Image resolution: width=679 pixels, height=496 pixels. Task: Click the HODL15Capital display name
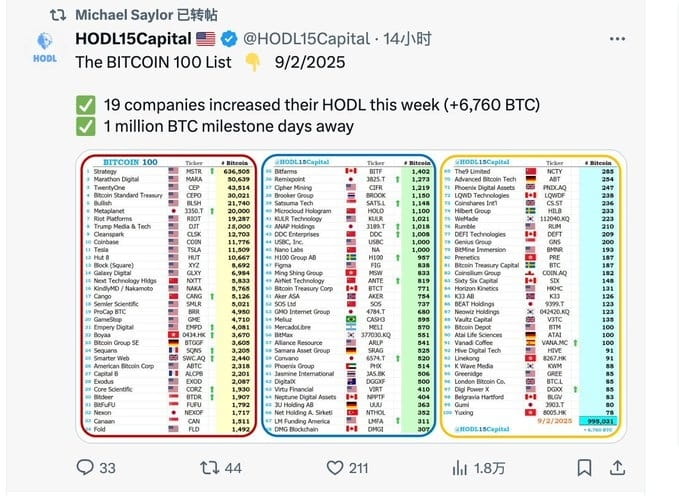133,39
